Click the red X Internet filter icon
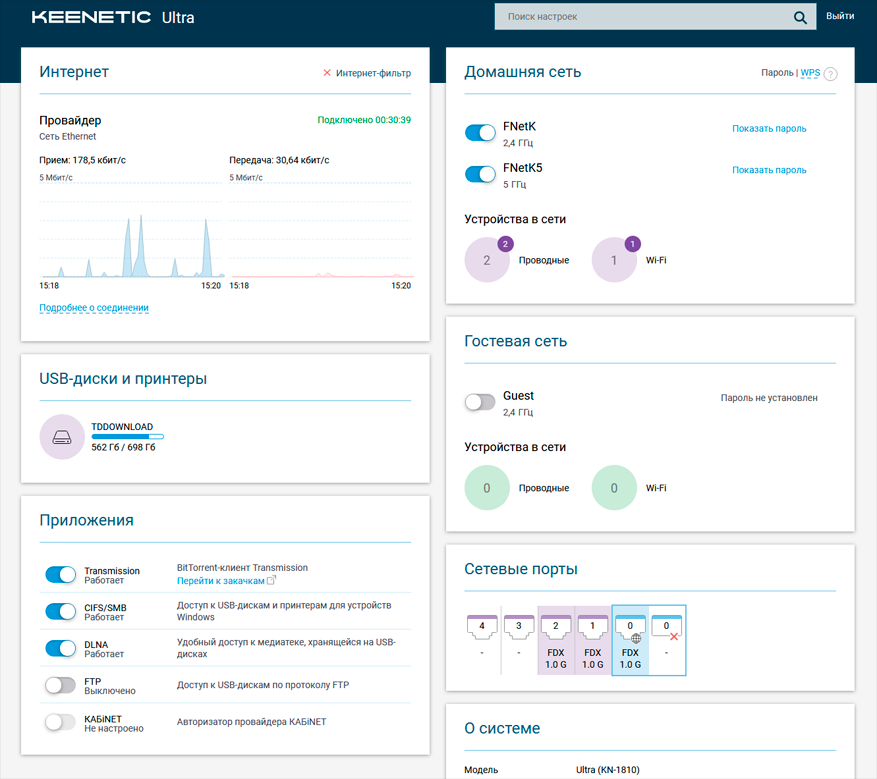 point(327,73)
